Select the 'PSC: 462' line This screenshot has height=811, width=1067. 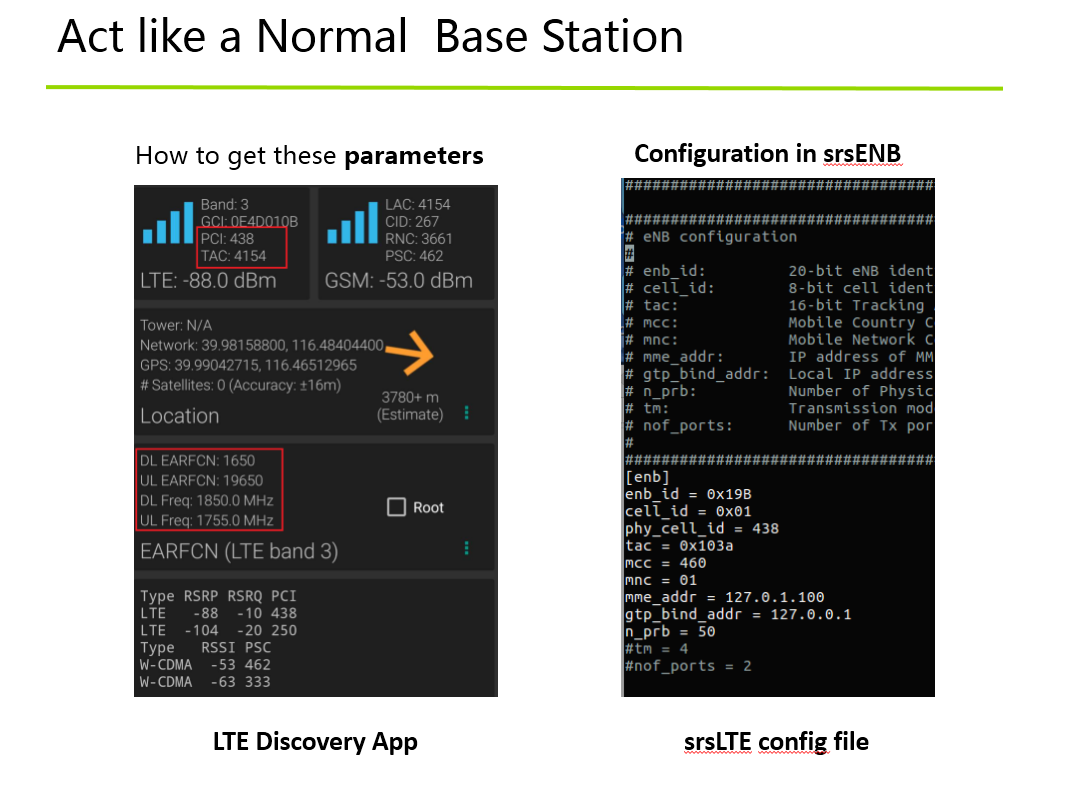click(x=414, y=256)
